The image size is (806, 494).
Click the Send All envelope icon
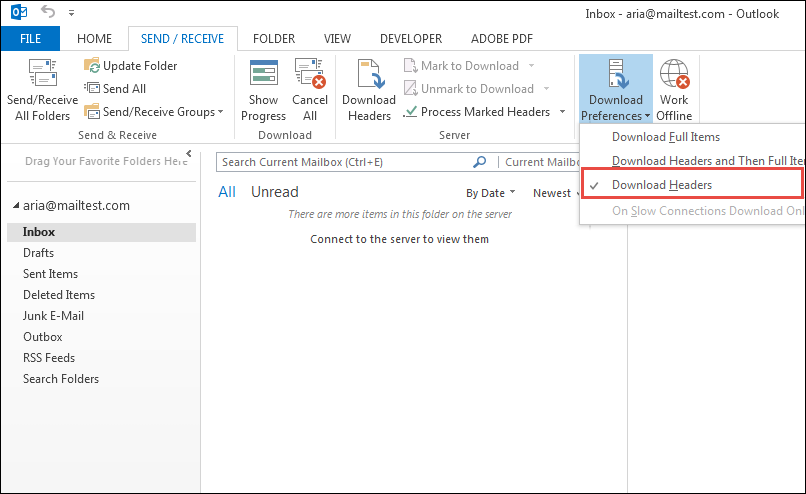coord(92,88)
